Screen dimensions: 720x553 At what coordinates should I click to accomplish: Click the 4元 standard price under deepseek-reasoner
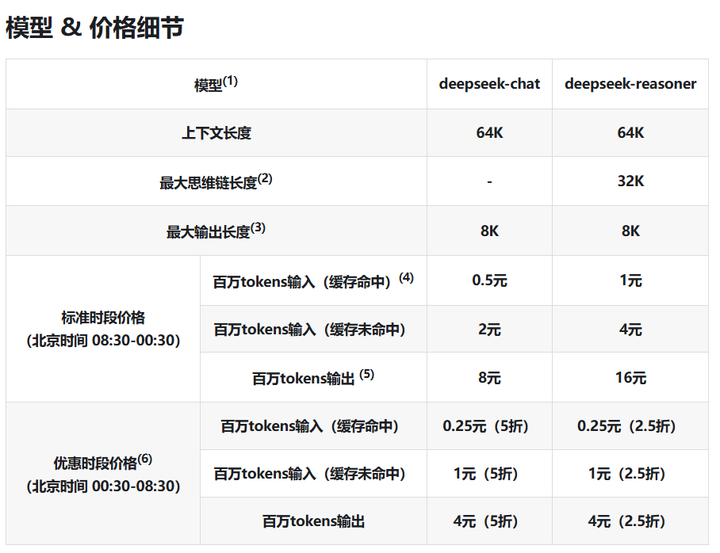click(x=630, y=329)
